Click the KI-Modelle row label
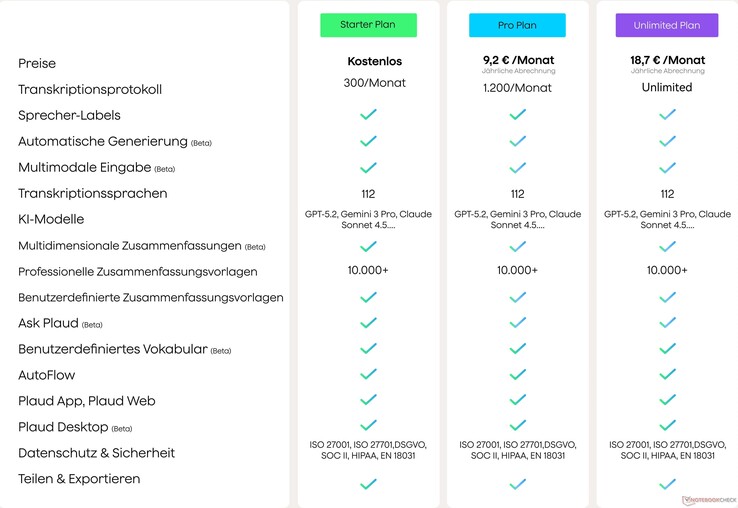Screen dimensions: 738x508 51,219
